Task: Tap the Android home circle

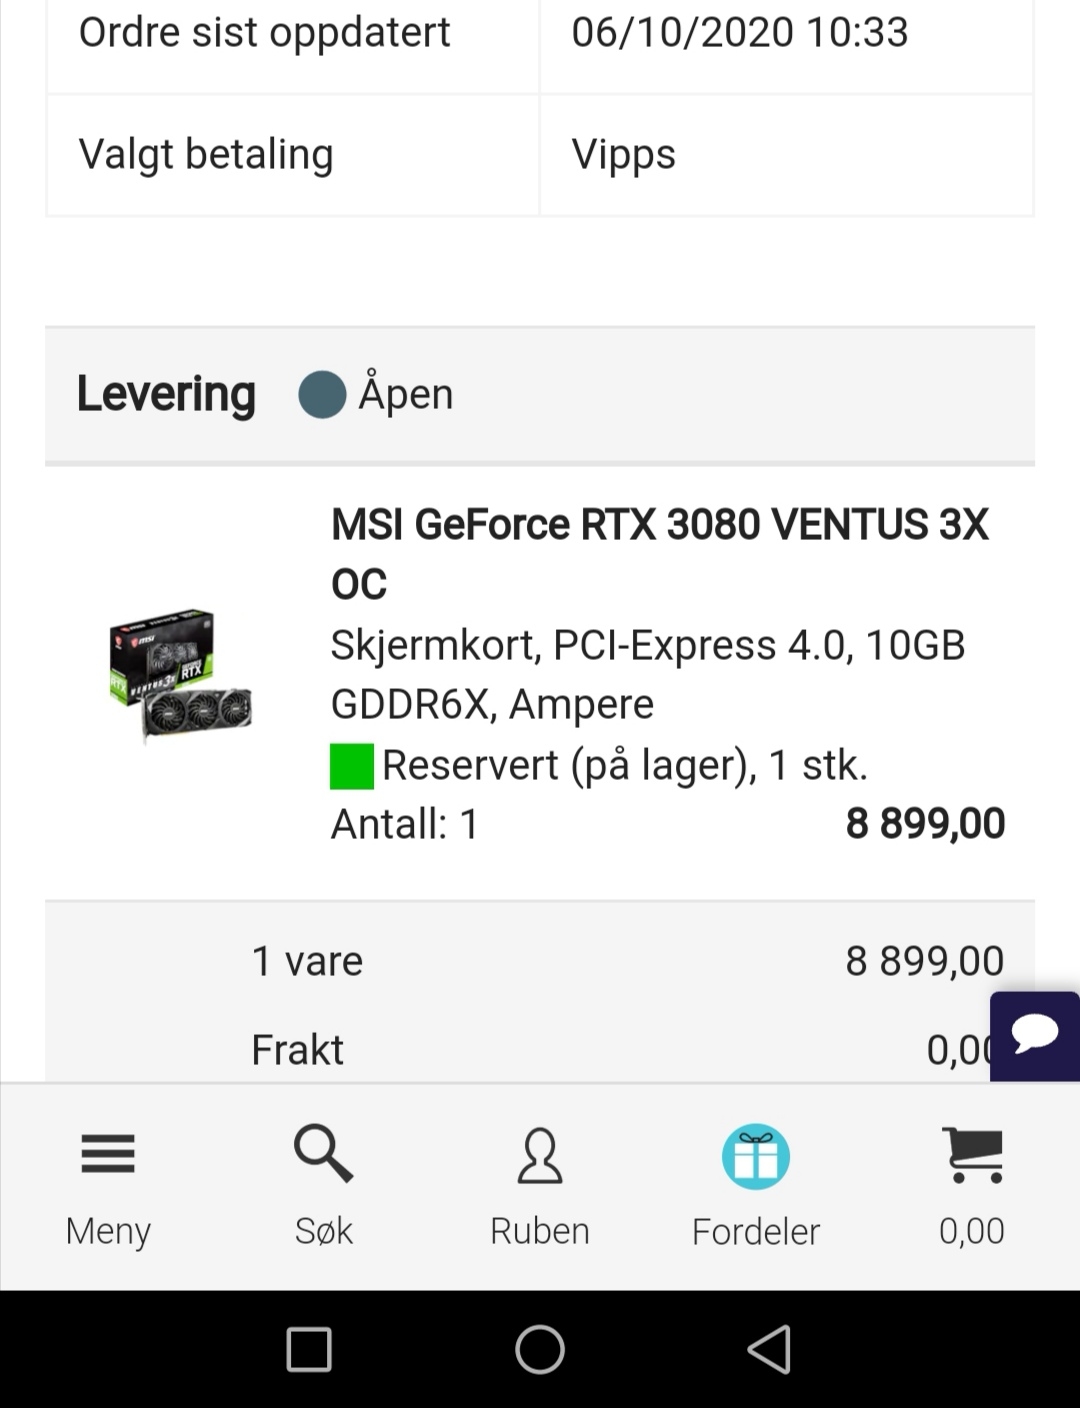Action: pyautogui.click(x=540, y=1349)
